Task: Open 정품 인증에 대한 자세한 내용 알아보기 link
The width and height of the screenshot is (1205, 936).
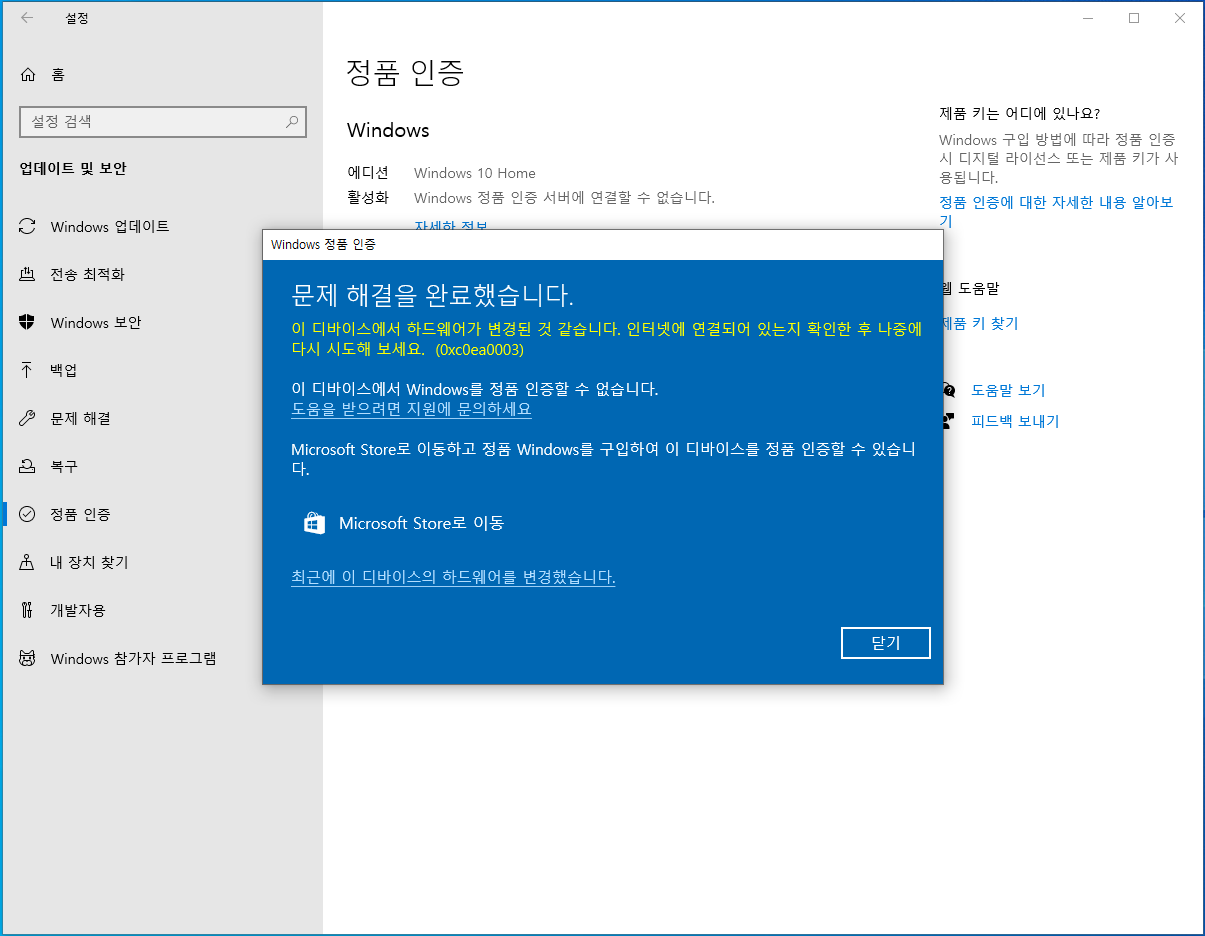Action: (x=1056, y=211)
